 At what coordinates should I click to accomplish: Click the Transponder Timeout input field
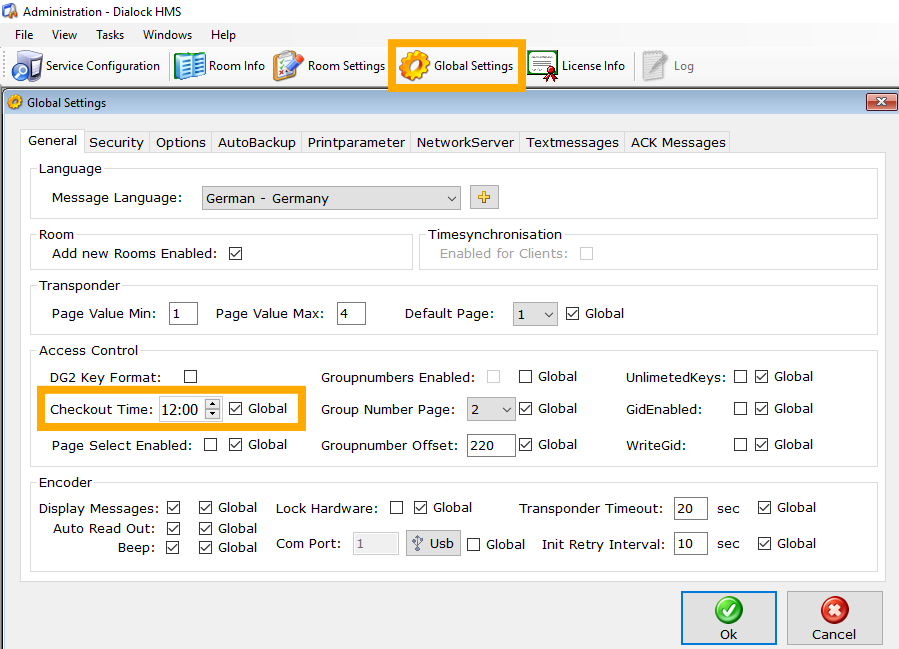[690, 509]
